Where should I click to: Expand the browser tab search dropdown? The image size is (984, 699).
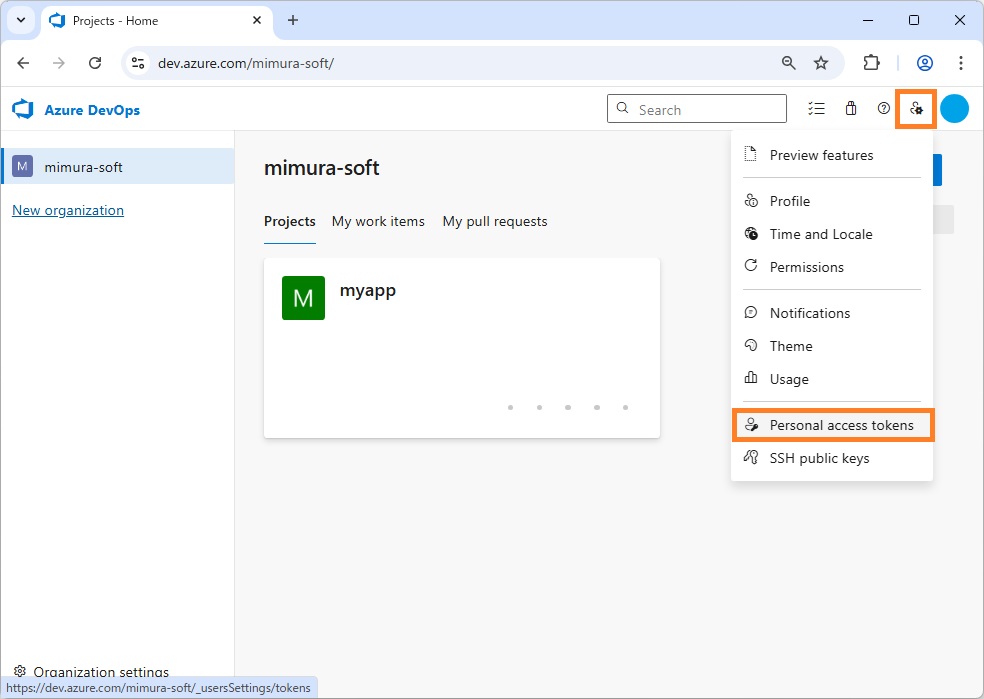[21, 20]
